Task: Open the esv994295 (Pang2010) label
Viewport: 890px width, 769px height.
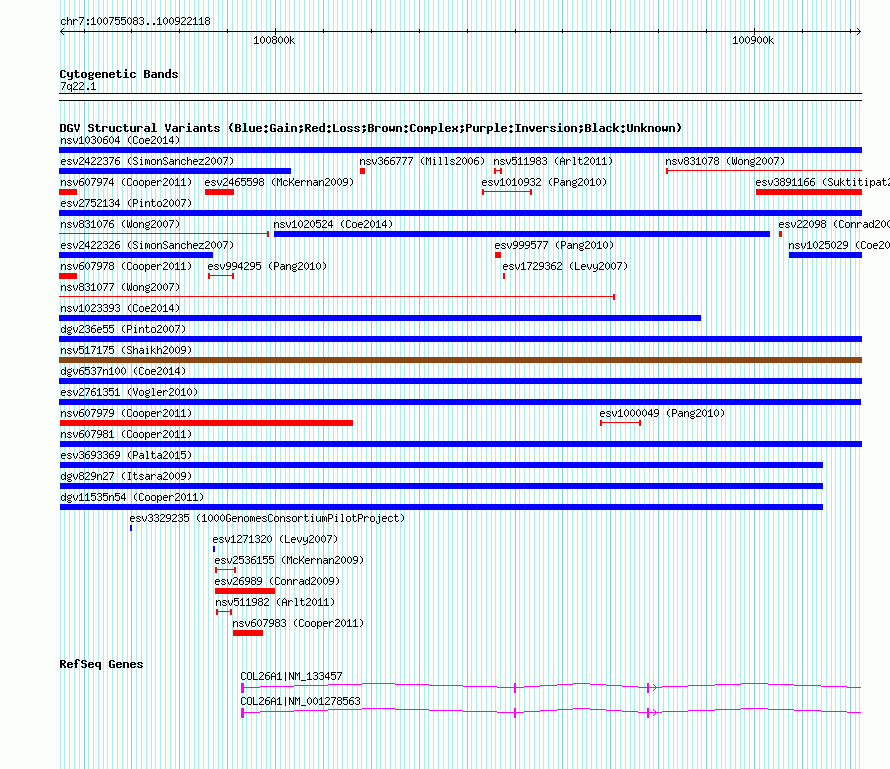Action: point(267,266)
